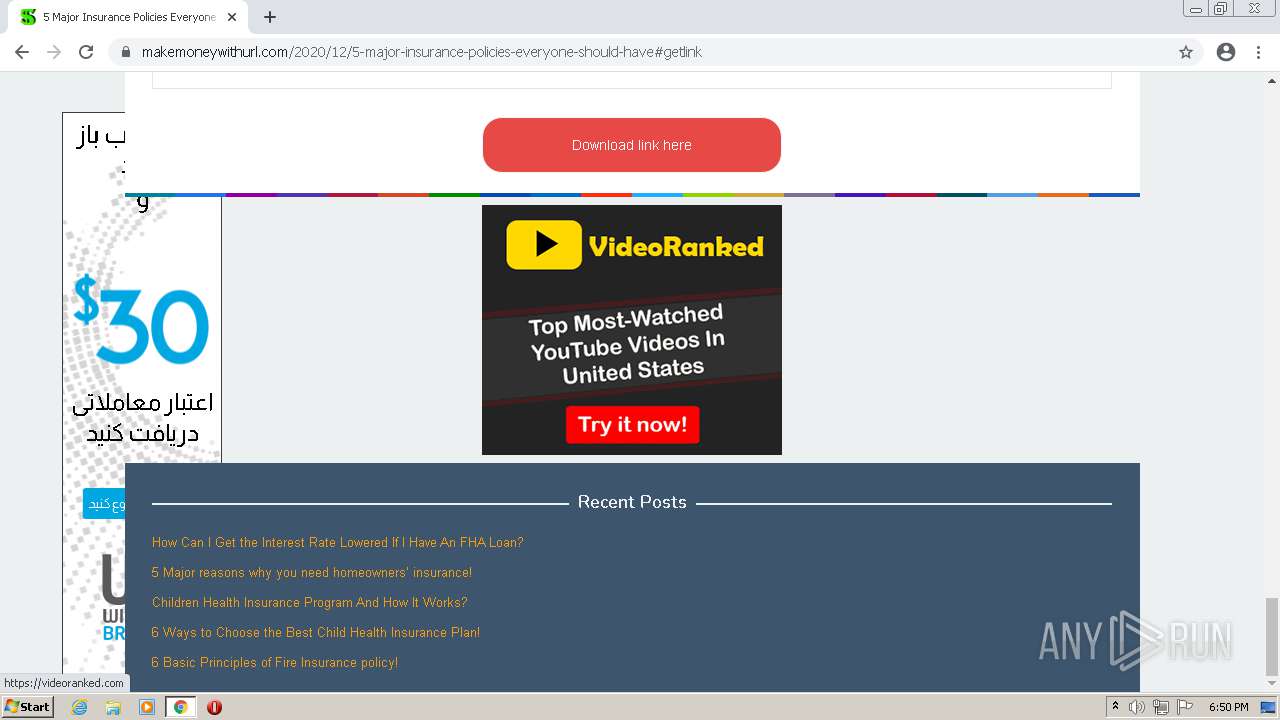Click the Download link here button
The width and height of the screenshot is (1280, 720).
tap(632, 145)
